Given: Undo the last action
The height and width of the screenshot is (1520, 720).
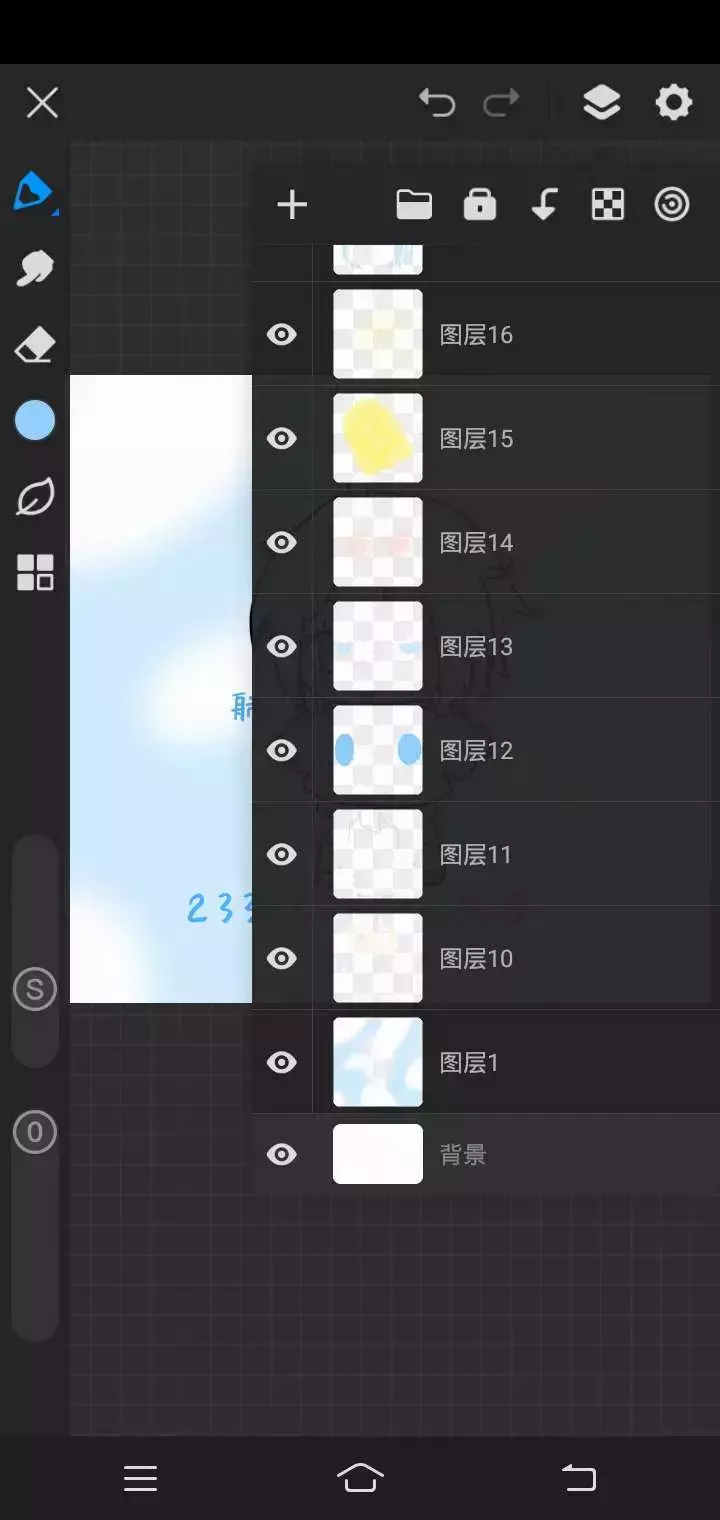Looking at the screenshot, I should [437, 102].
